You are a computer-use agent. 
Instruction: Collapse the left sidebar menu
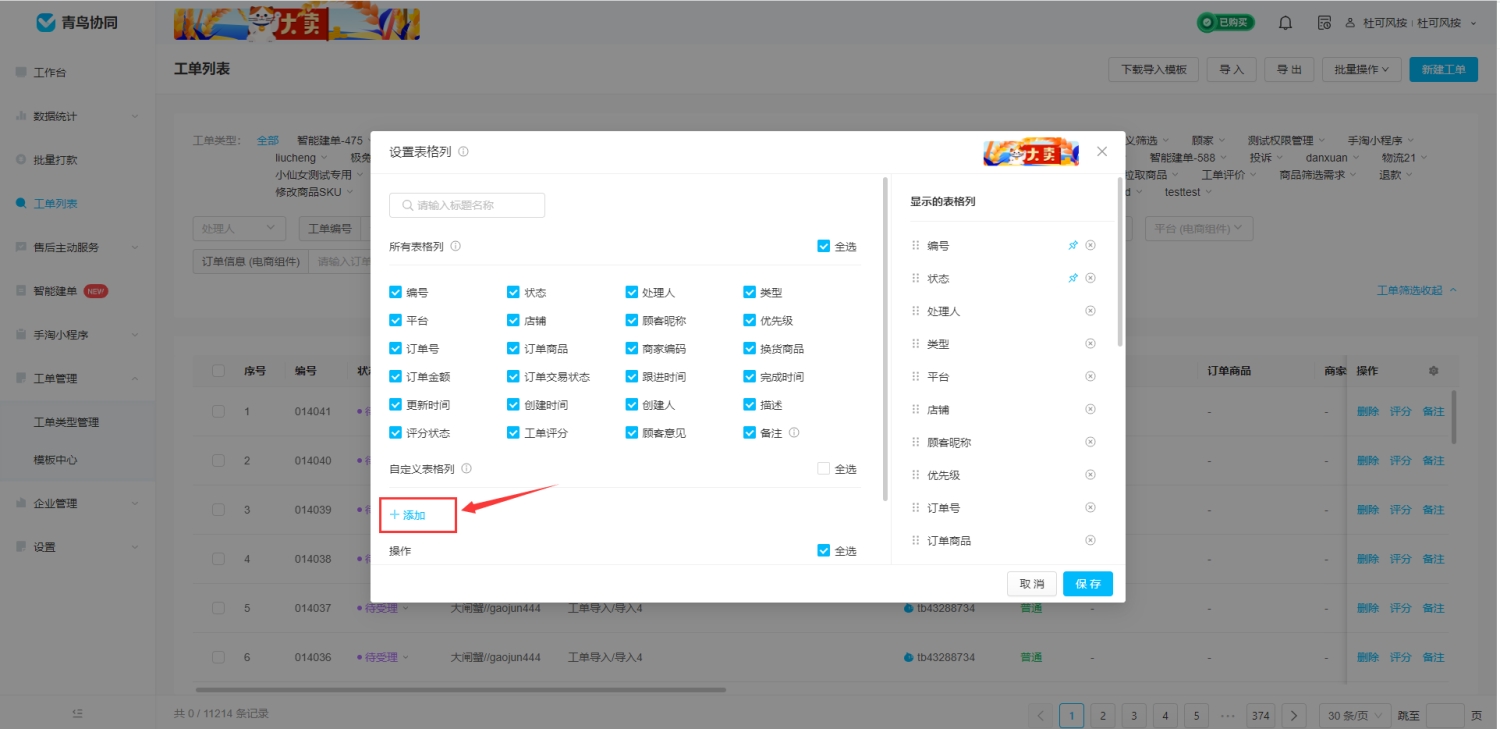click(x=78, y=714)
